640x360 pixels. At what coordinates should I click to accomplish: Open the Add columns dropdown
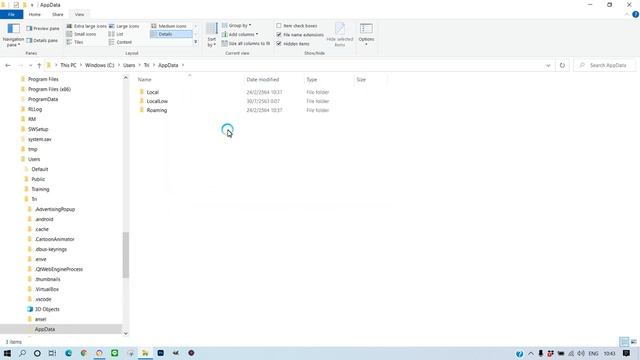point(240,34)
